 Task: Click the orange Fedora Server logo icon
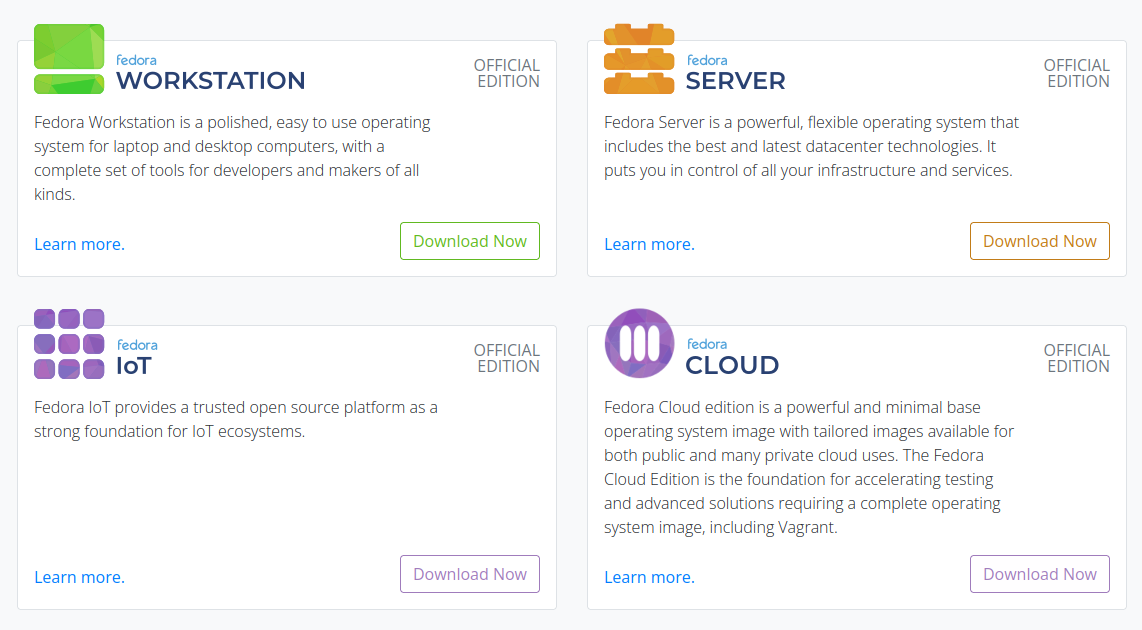coord(639,59)
